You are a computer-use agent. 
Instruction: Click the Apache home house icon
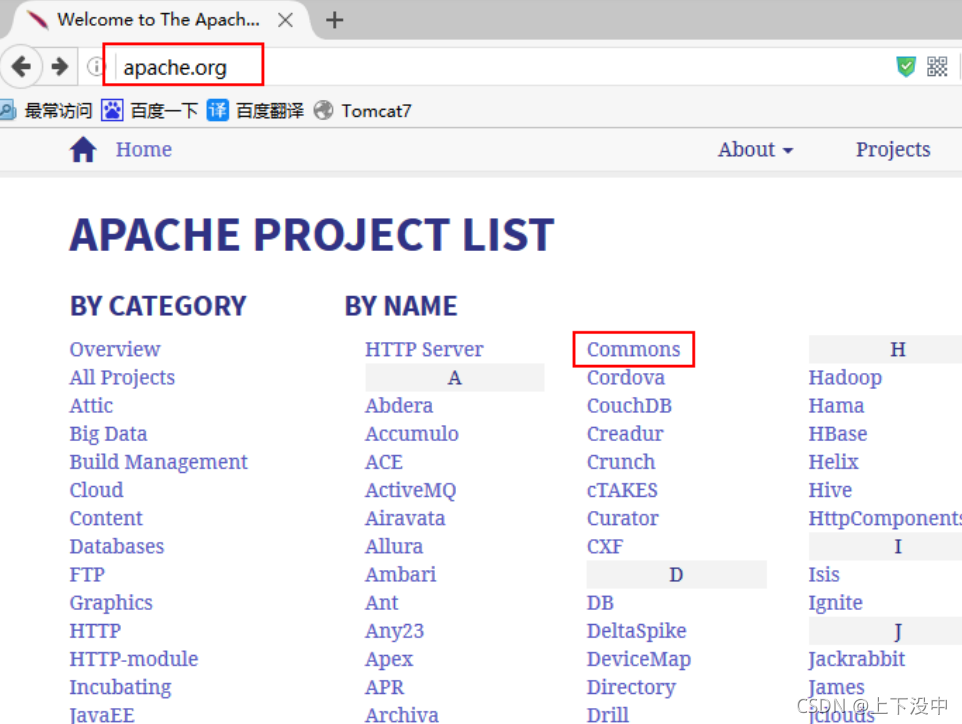[x=83, y=149]
